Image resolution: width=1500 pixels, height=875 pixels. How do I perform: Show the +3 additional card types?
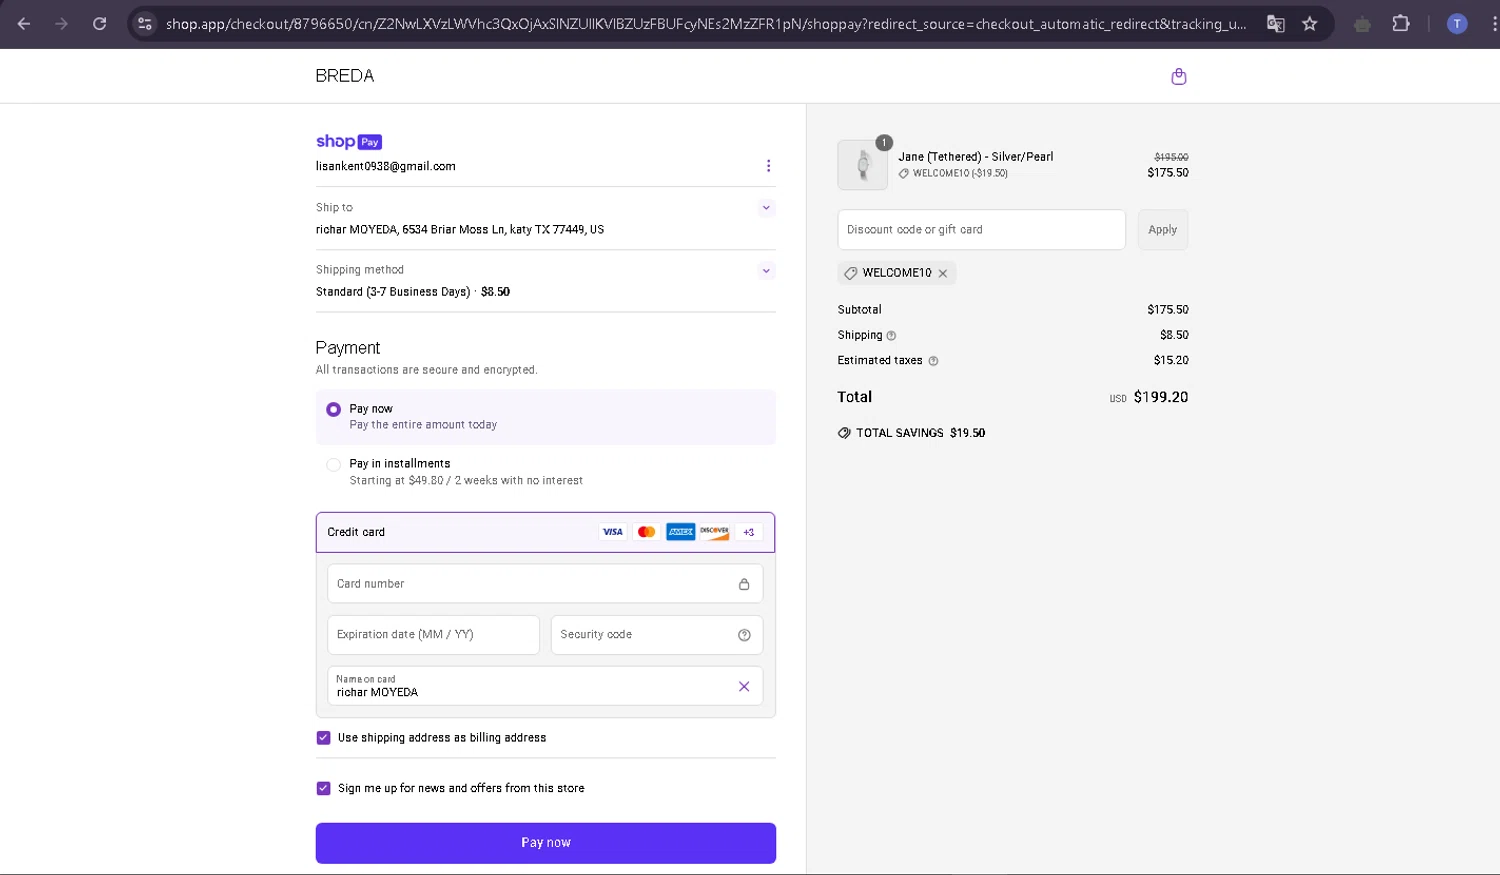(749, 532)
